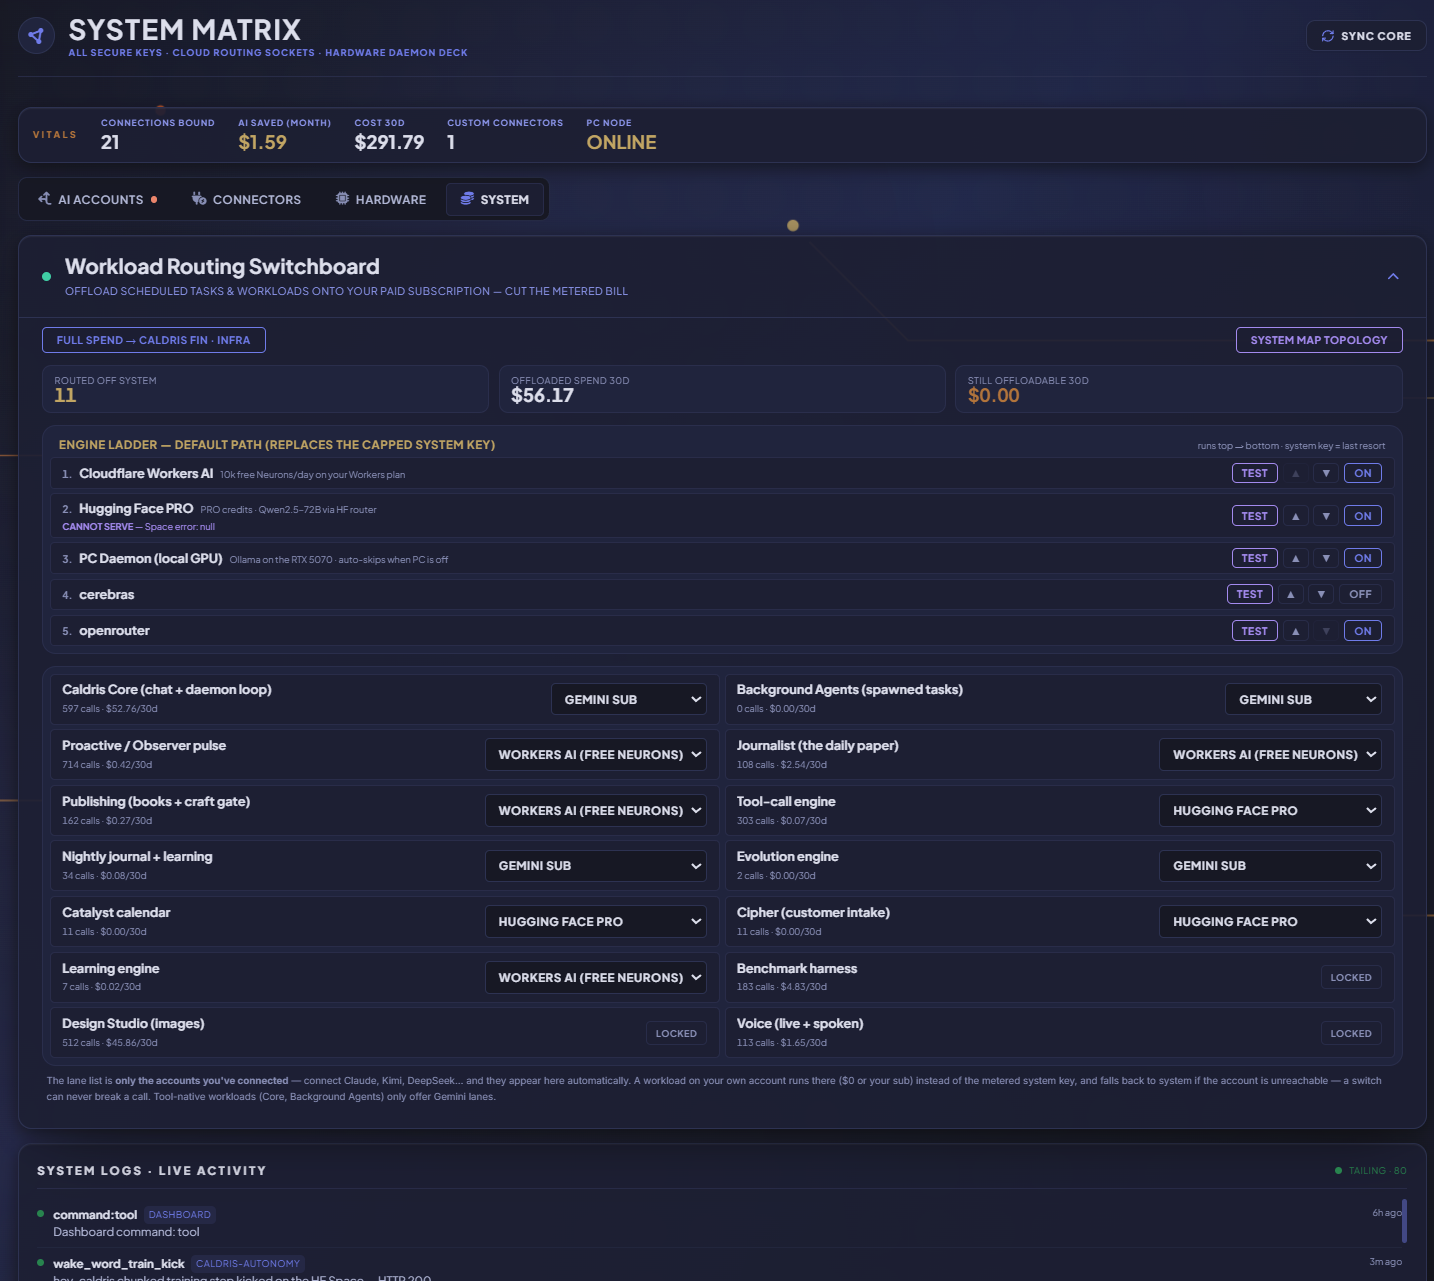Click the 'CANNOT SERVE' error text
Image resolution: width=1434 pixels, height=1281 pixels.
[x=98, y=527]
